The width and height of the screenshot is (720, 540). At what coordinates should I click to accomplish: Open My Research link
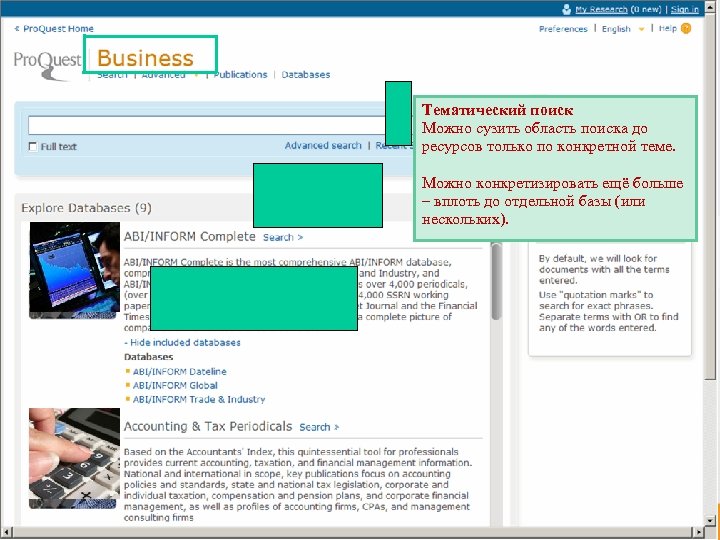[601, 9]
